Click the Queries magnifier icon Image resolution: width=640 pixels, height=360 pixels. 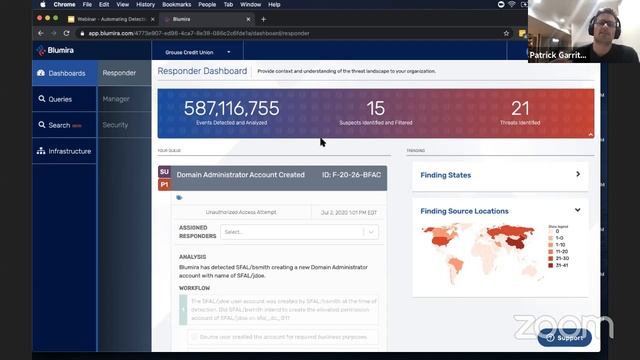pos(42,99)
